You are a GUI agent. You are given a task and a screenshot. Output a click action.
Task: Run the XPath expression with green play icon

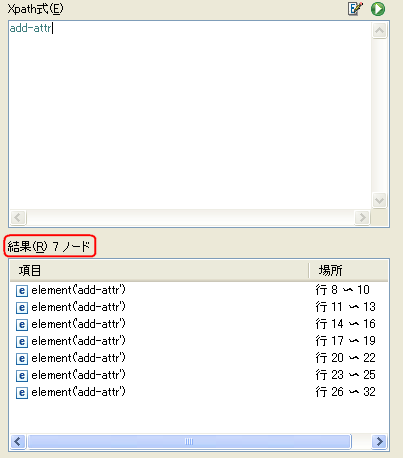(x=378, y=9)
